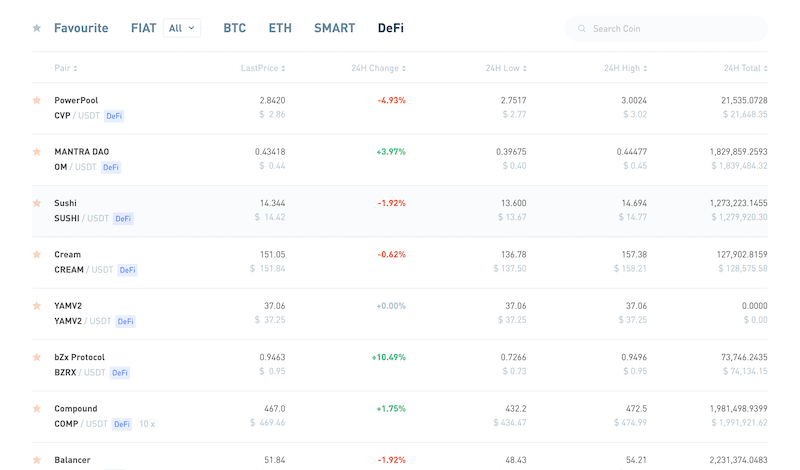Open the Cream pair name
This screenshot has width=800, height=470.
click(x=67, y=255)
